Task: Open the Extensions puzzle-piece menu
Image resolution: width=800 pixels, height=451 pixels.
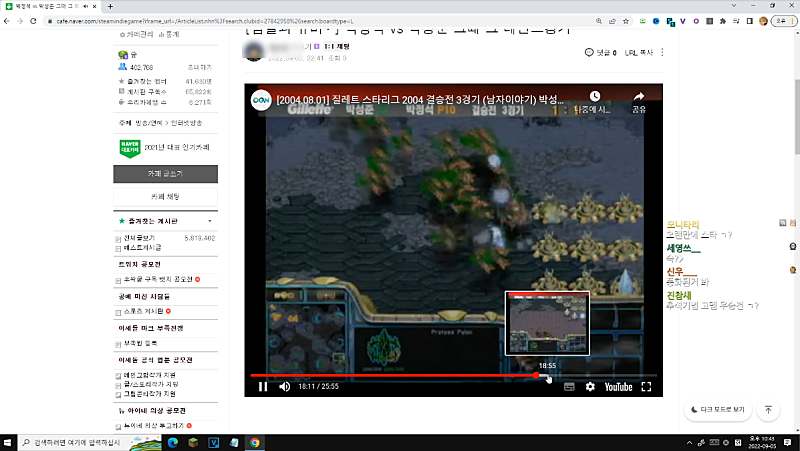Action: [x=723, y=21]
